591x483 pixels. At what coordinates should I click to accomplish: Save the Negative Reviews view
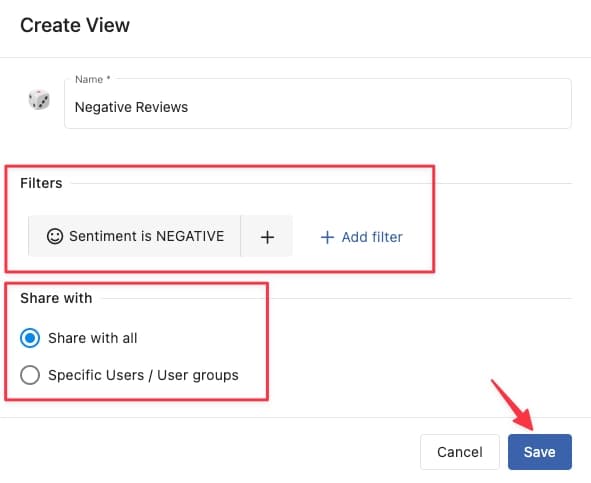pos(540,452)
